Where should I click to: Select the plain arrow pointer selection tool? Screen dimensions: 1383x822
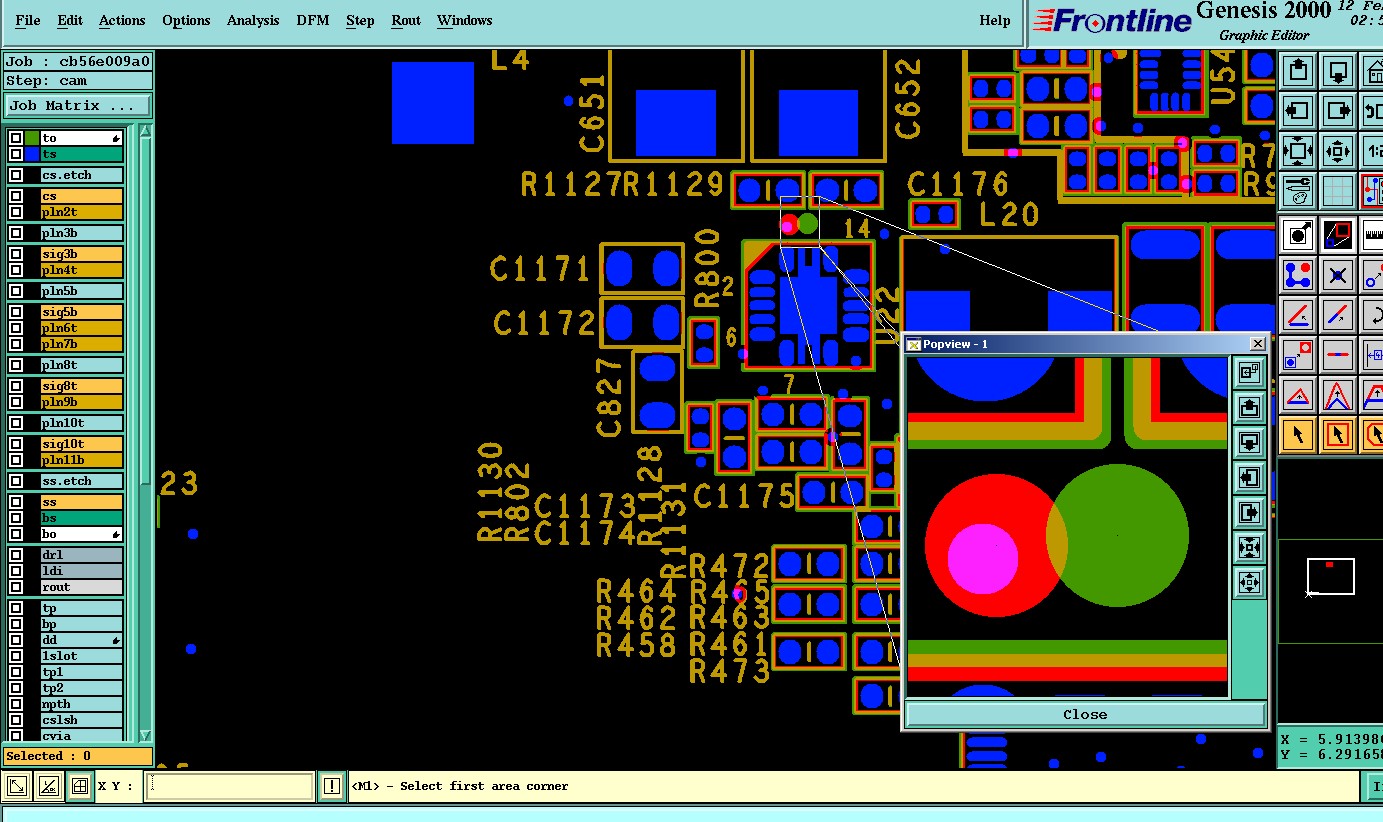1298,435
